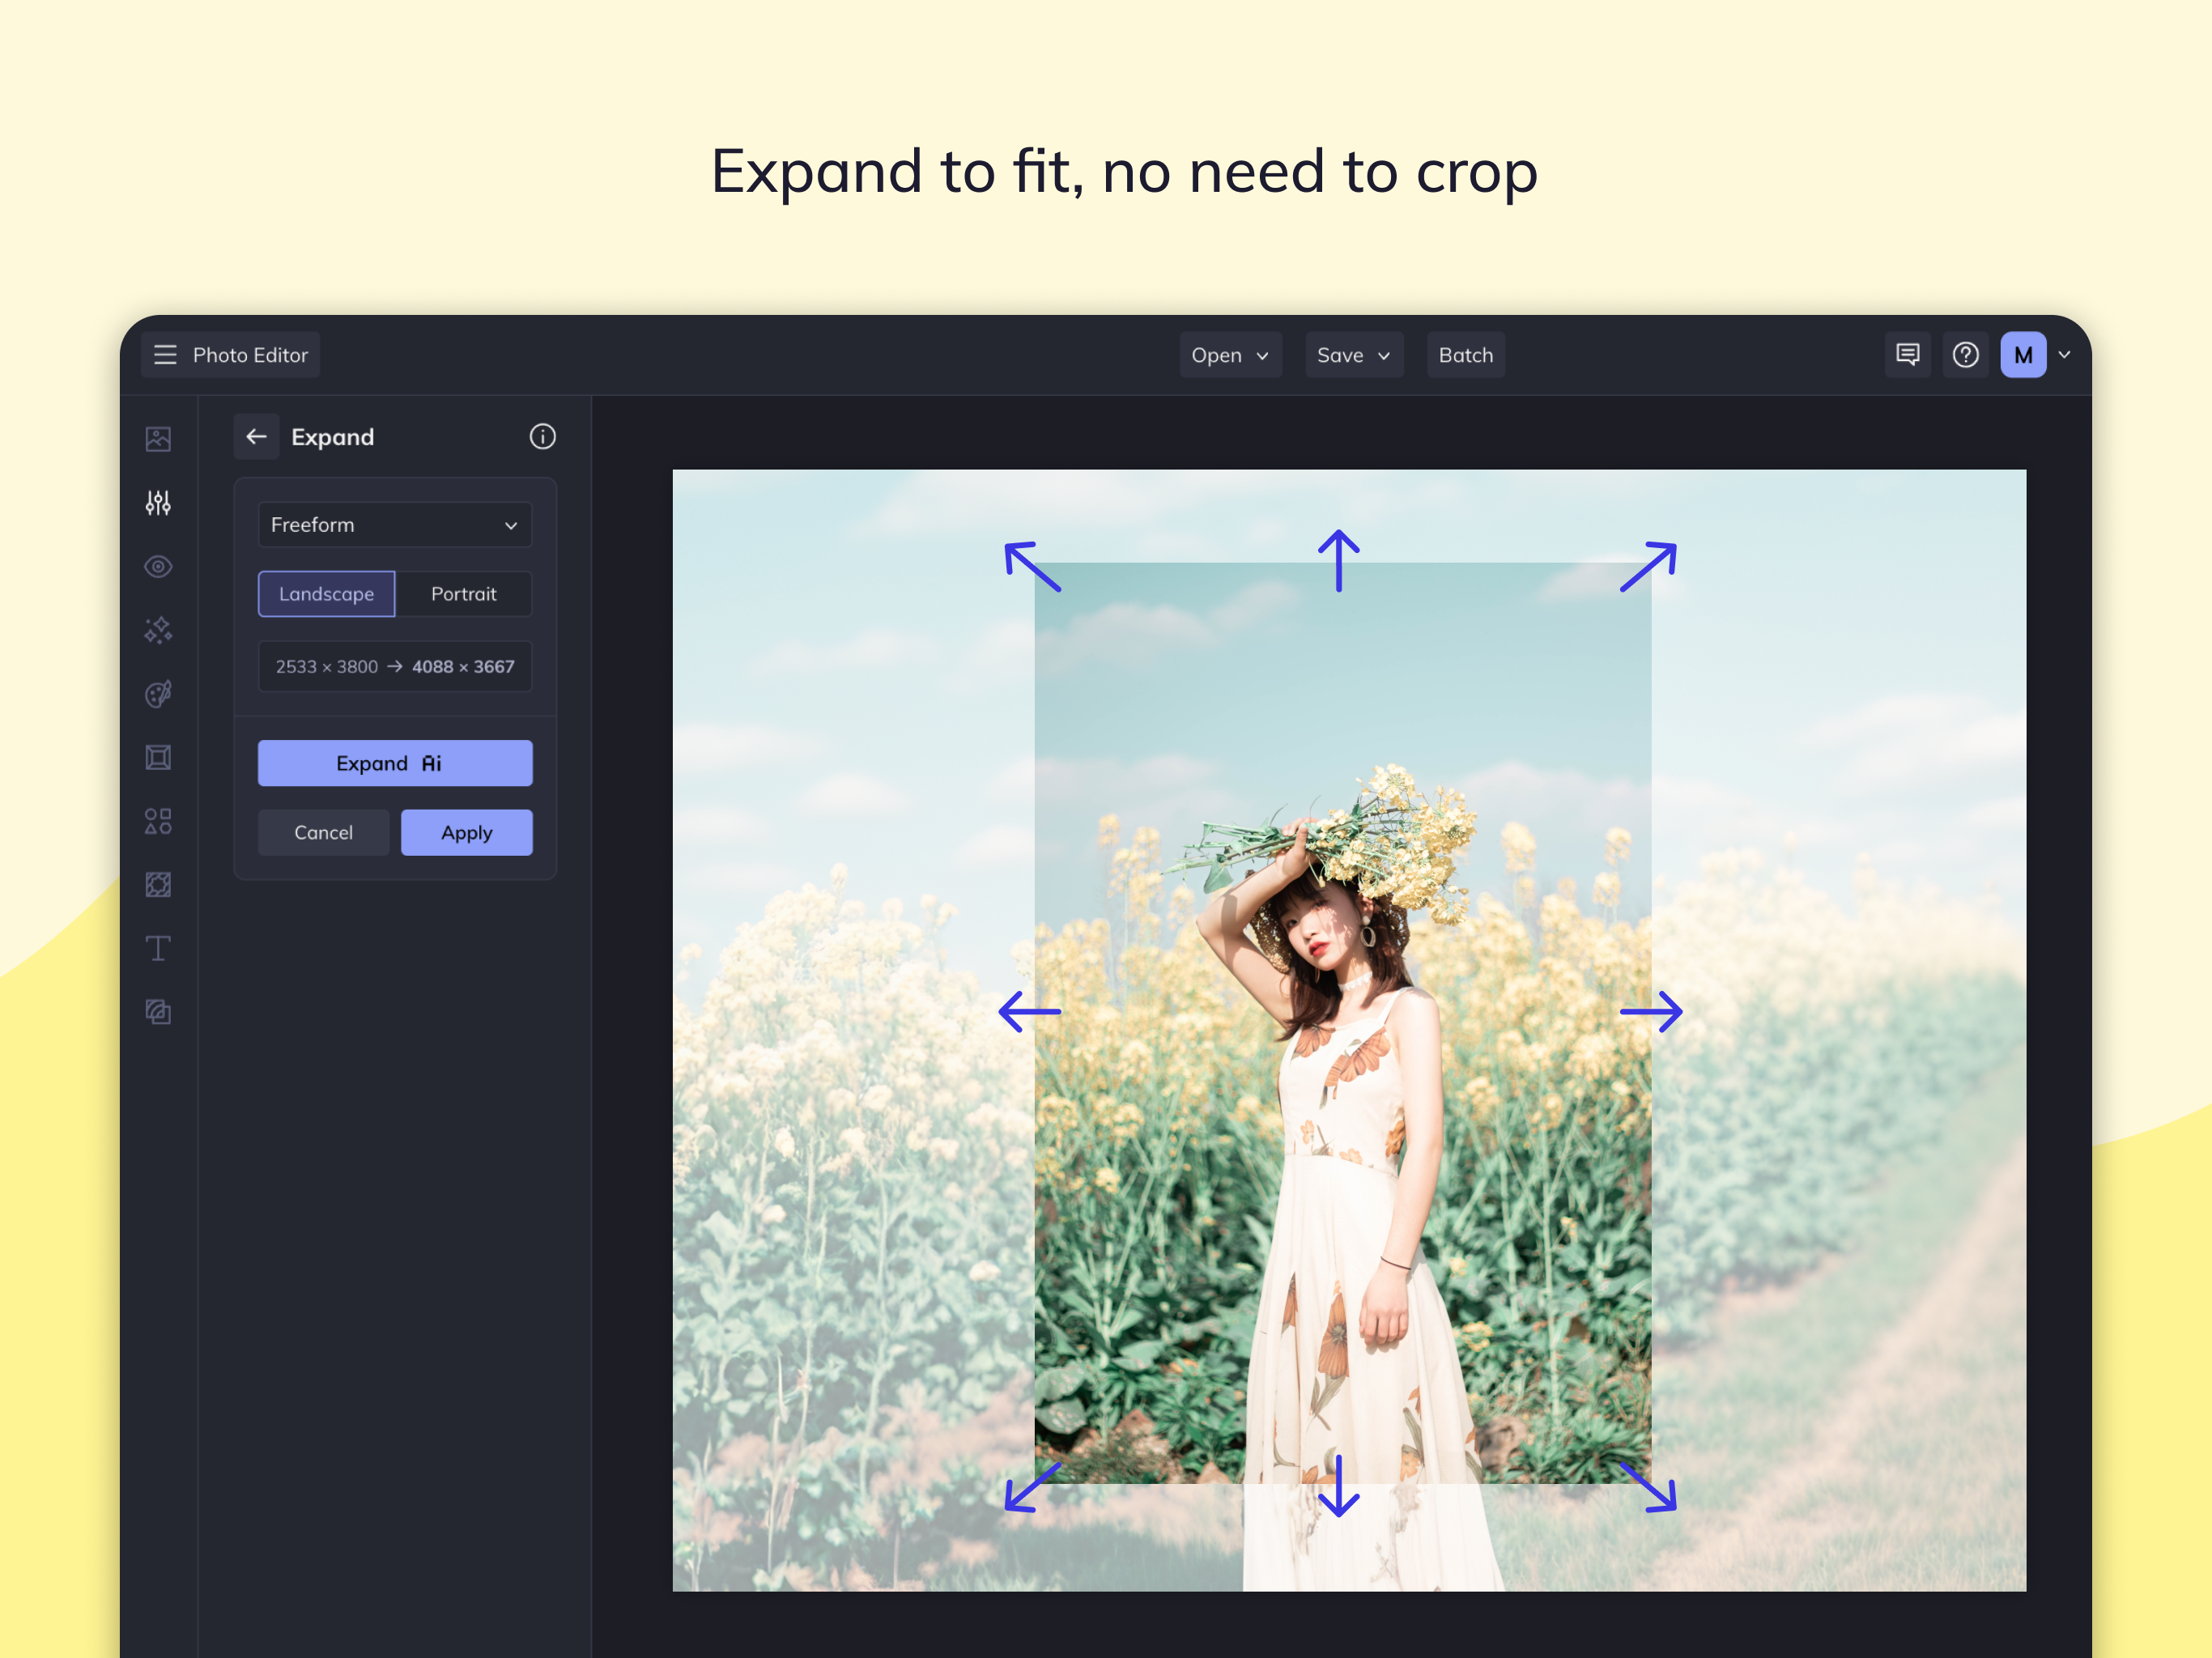Open the Textures sidebar icon

tap(158, 884)
